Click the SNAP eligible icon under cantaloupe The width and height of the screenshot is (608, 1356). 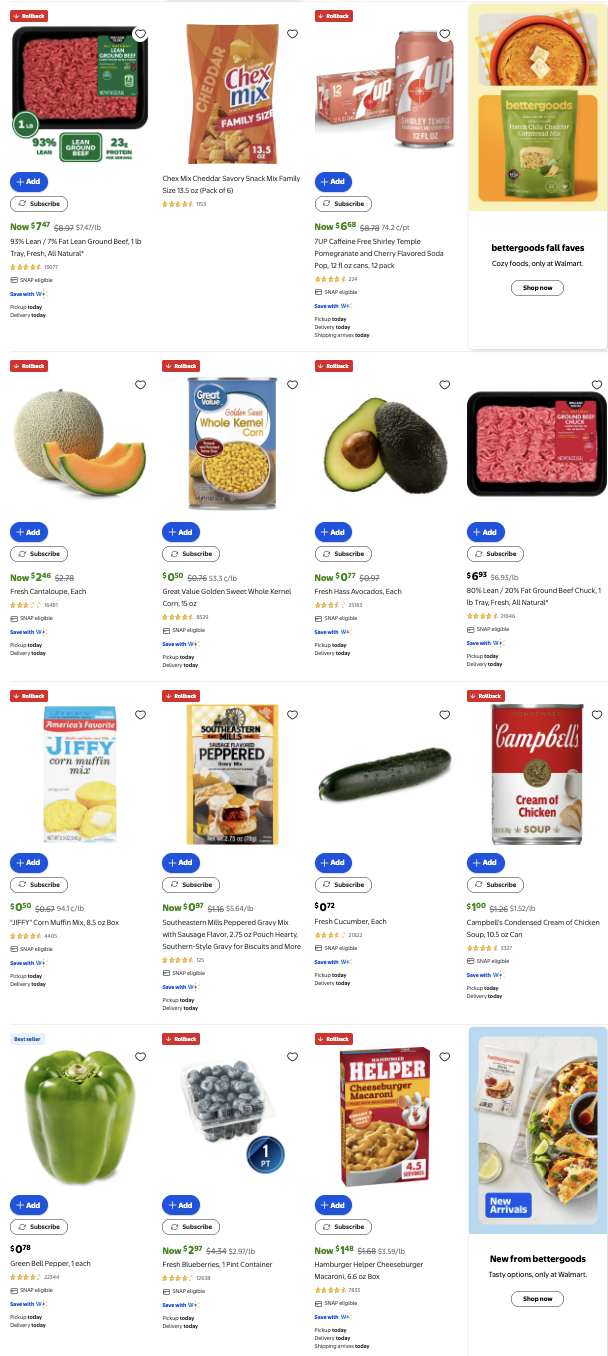point(13,618)
